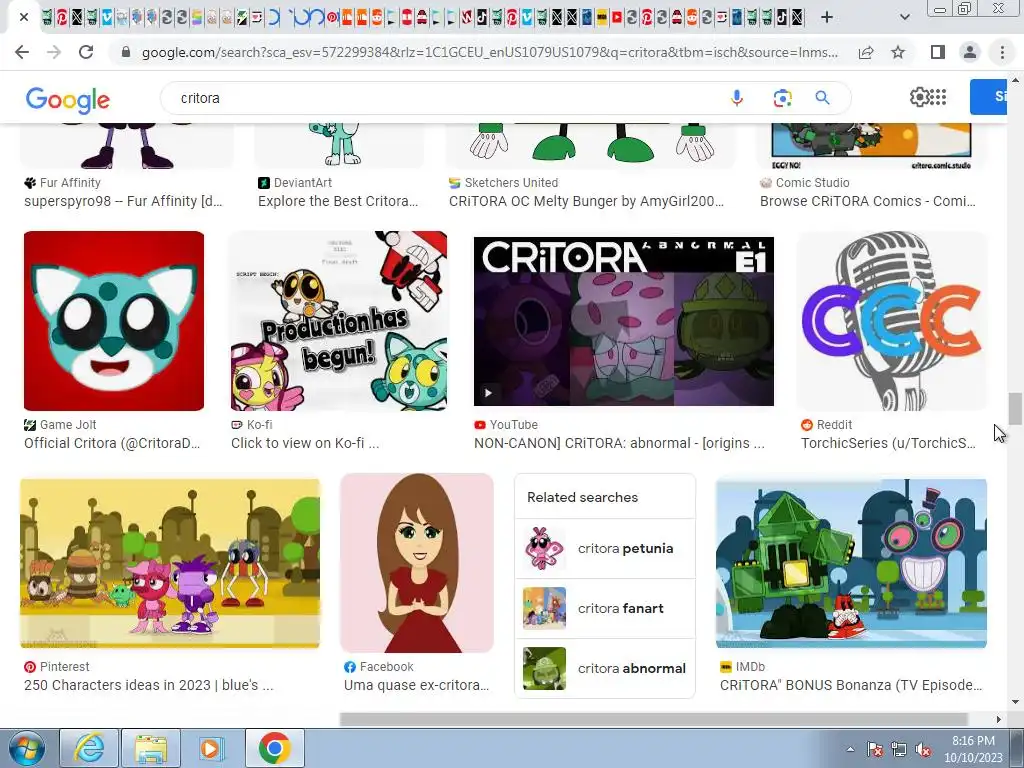Show hidden system tray icons

pyautogui.click(x=850, y=749)
